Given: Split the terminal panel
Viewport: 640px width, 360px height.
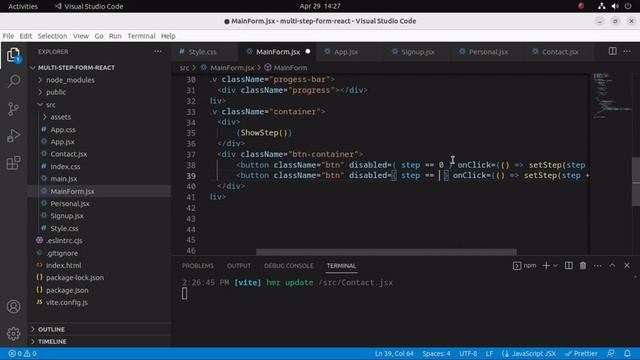Looking at the screenshot, I should point(569,266).
